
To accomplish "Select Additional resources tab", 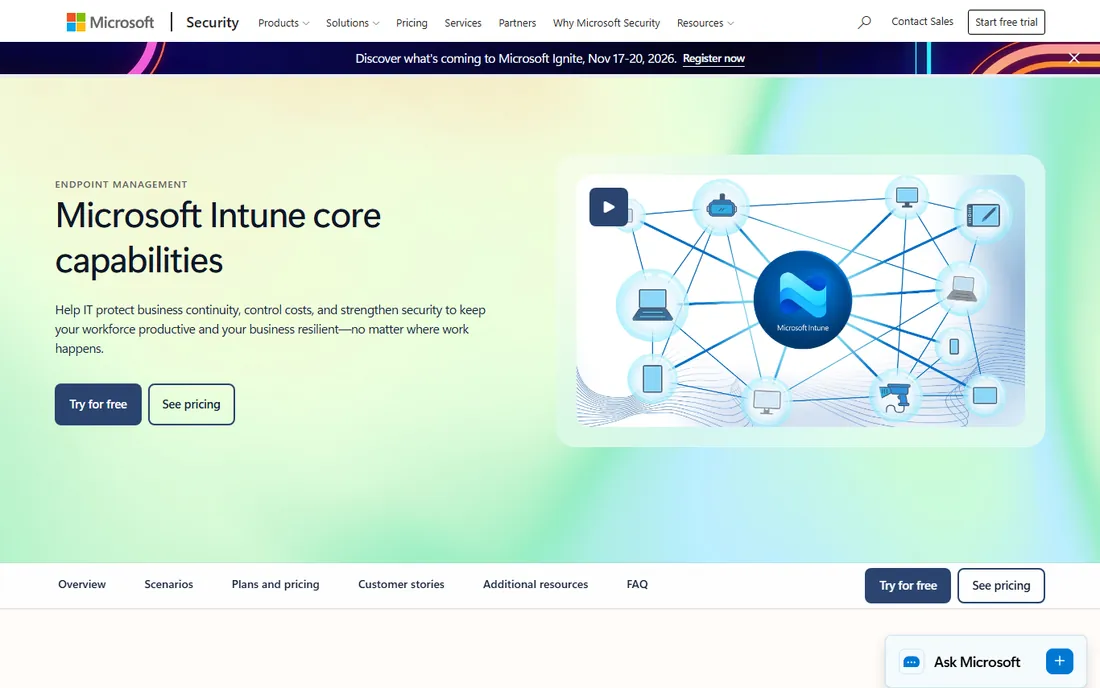I will (x=535, y=584).
